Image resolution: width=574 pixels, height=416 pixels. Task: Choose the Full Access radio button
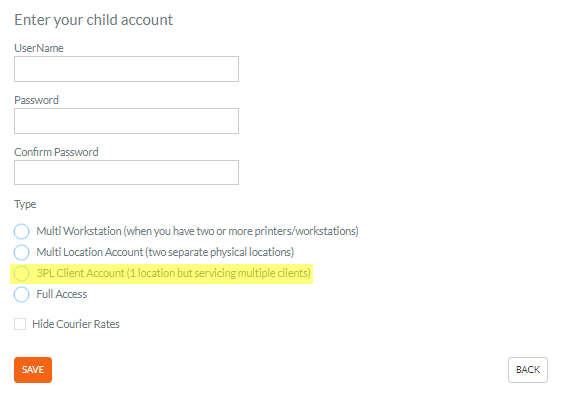[x=21, y=294]
